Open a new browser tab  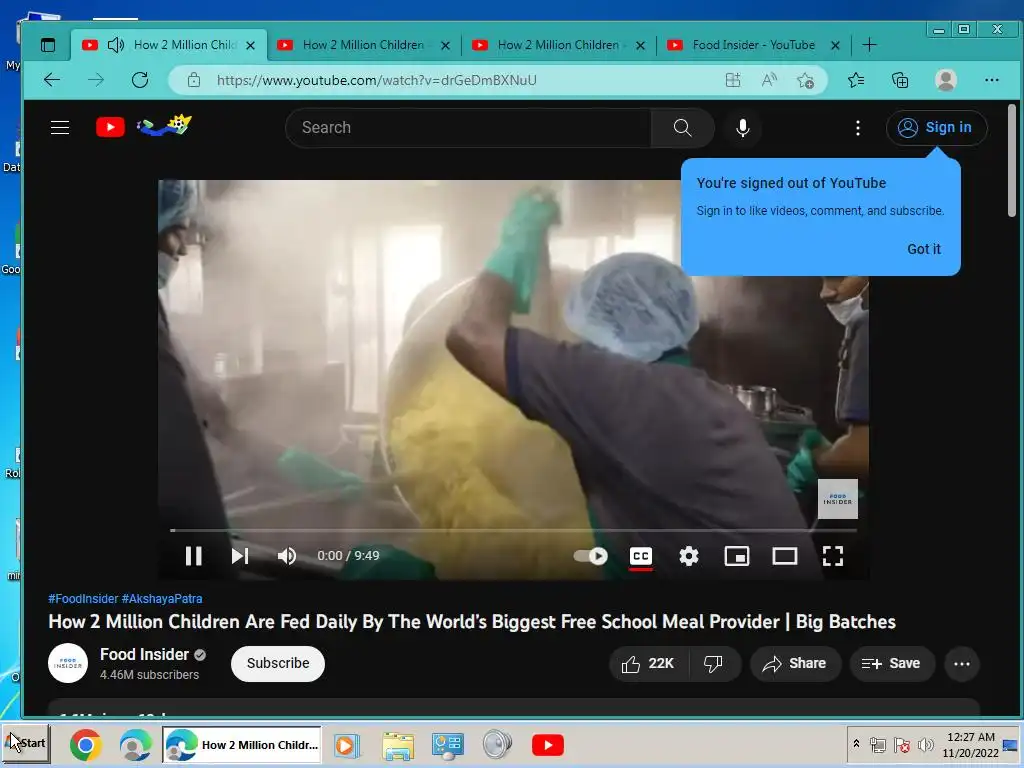pos(869,45)
